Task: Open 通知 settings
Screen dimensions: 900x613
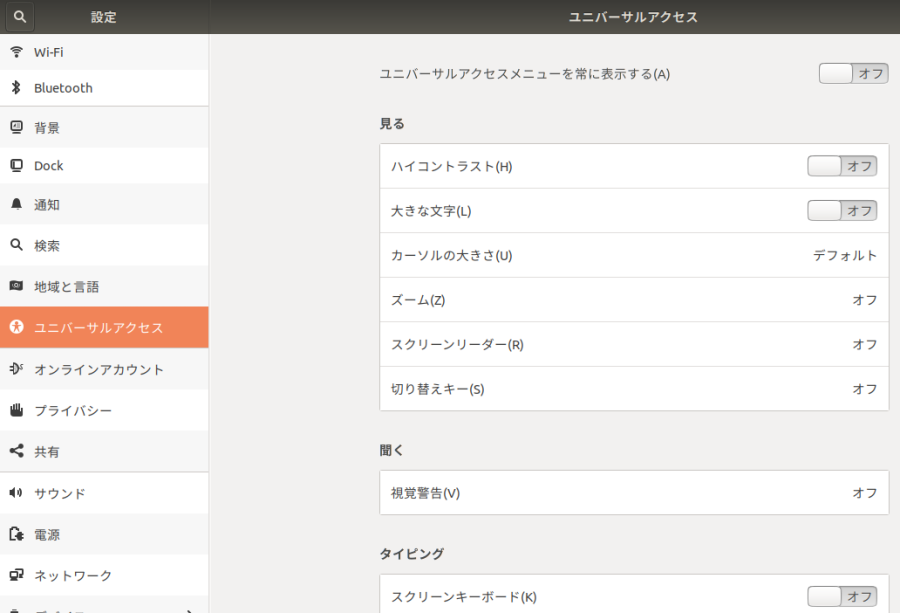Action: (x=104, y=204)
